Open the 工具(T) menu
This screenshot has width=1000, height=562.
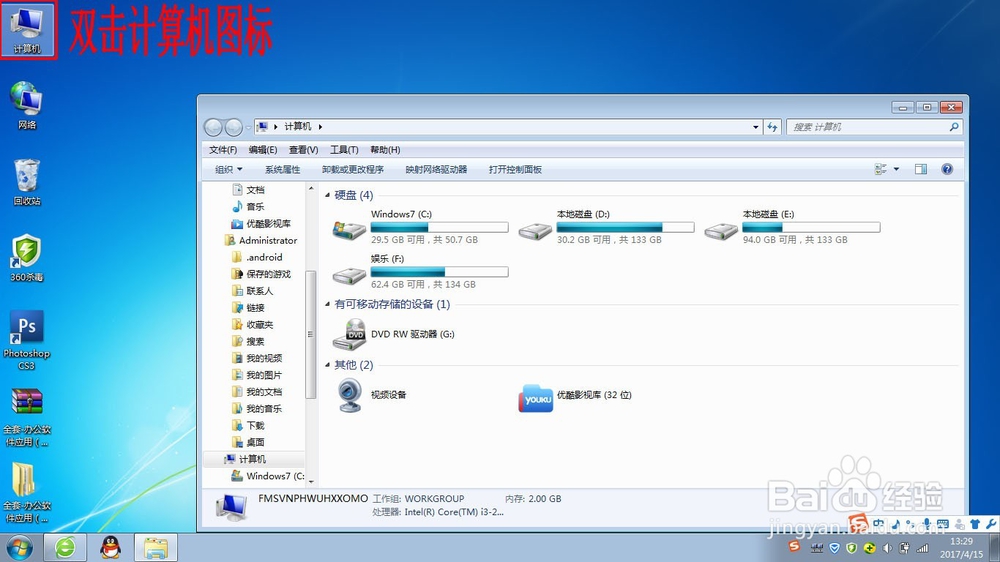pos(344,150)
